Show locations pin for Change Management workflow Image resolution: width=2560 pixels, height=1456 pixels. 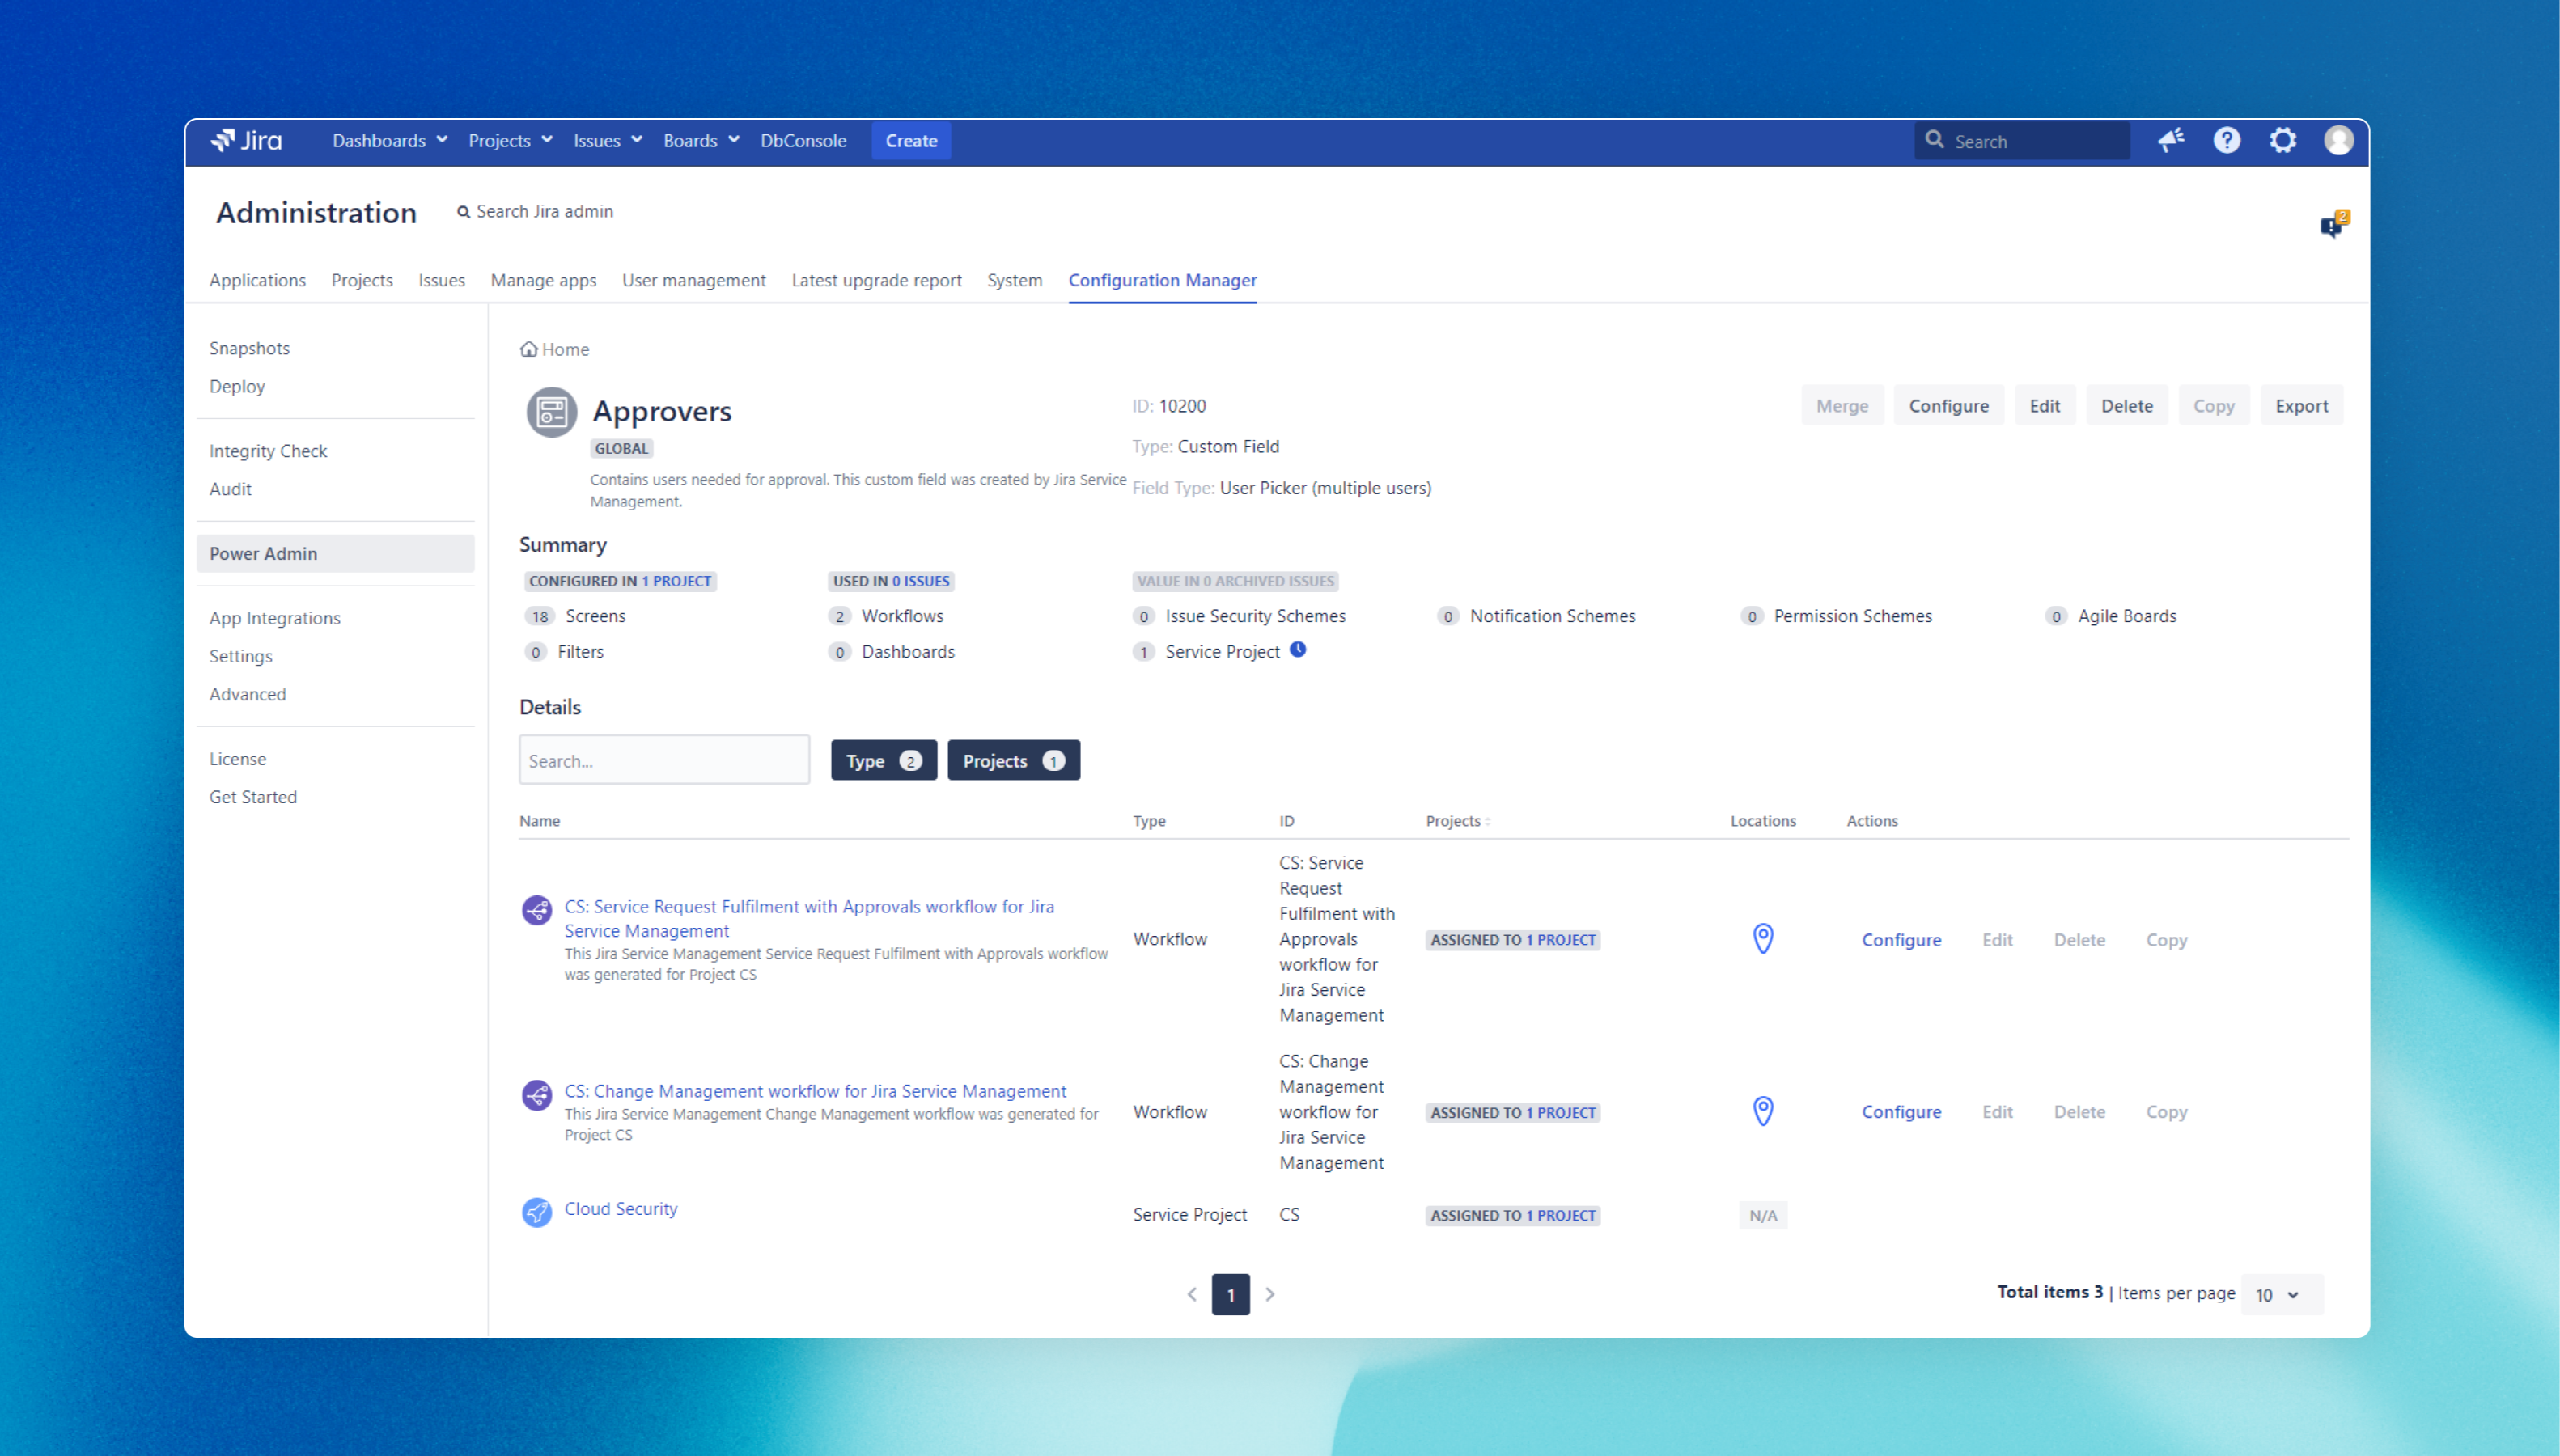click(x=1763, y=1112)
